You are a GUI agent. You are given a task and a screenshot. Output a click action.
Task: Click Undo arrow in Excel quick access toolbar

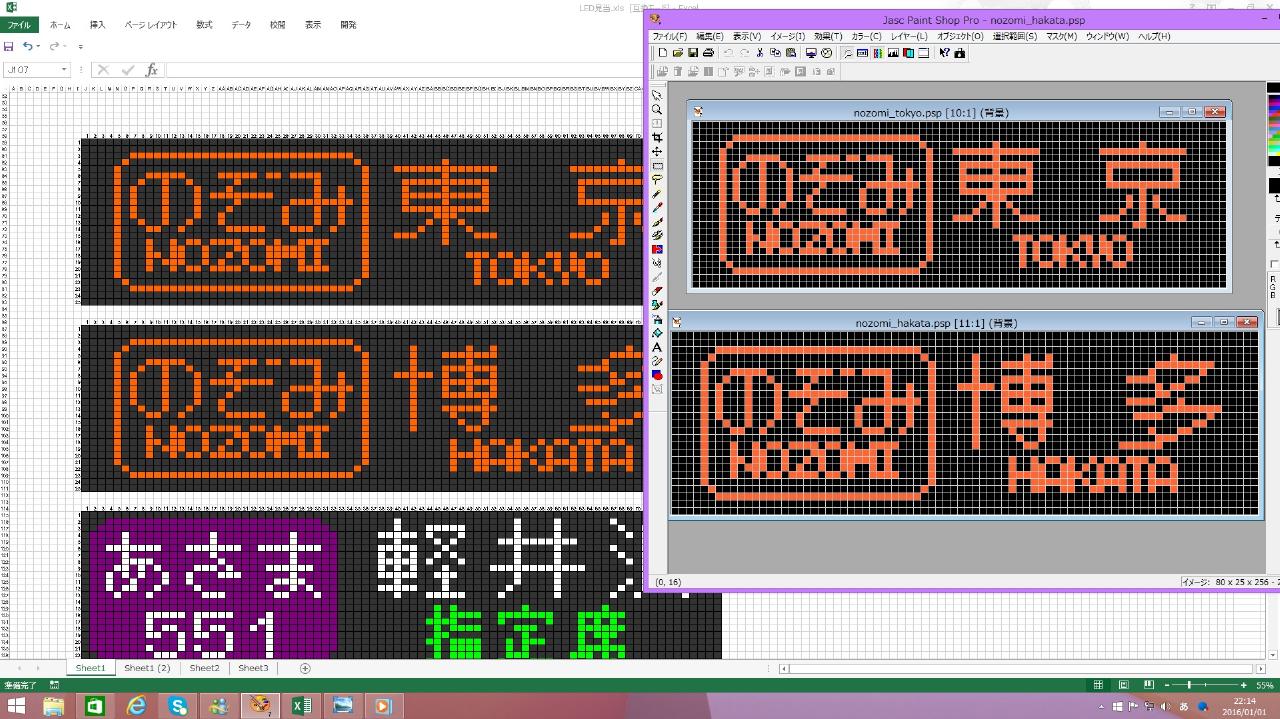click(27, 46)
